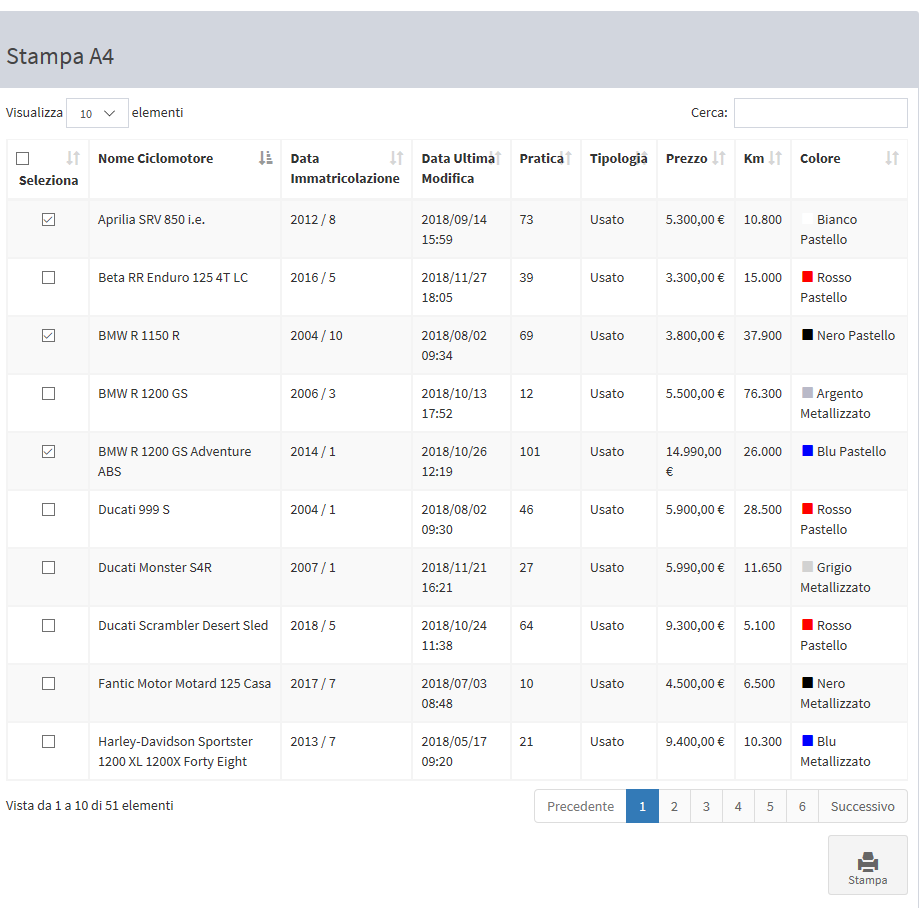Sort by Data Immatricolazione arrows icon
Viewport: 919px width, 908px height.
click(x=396, y=158)
